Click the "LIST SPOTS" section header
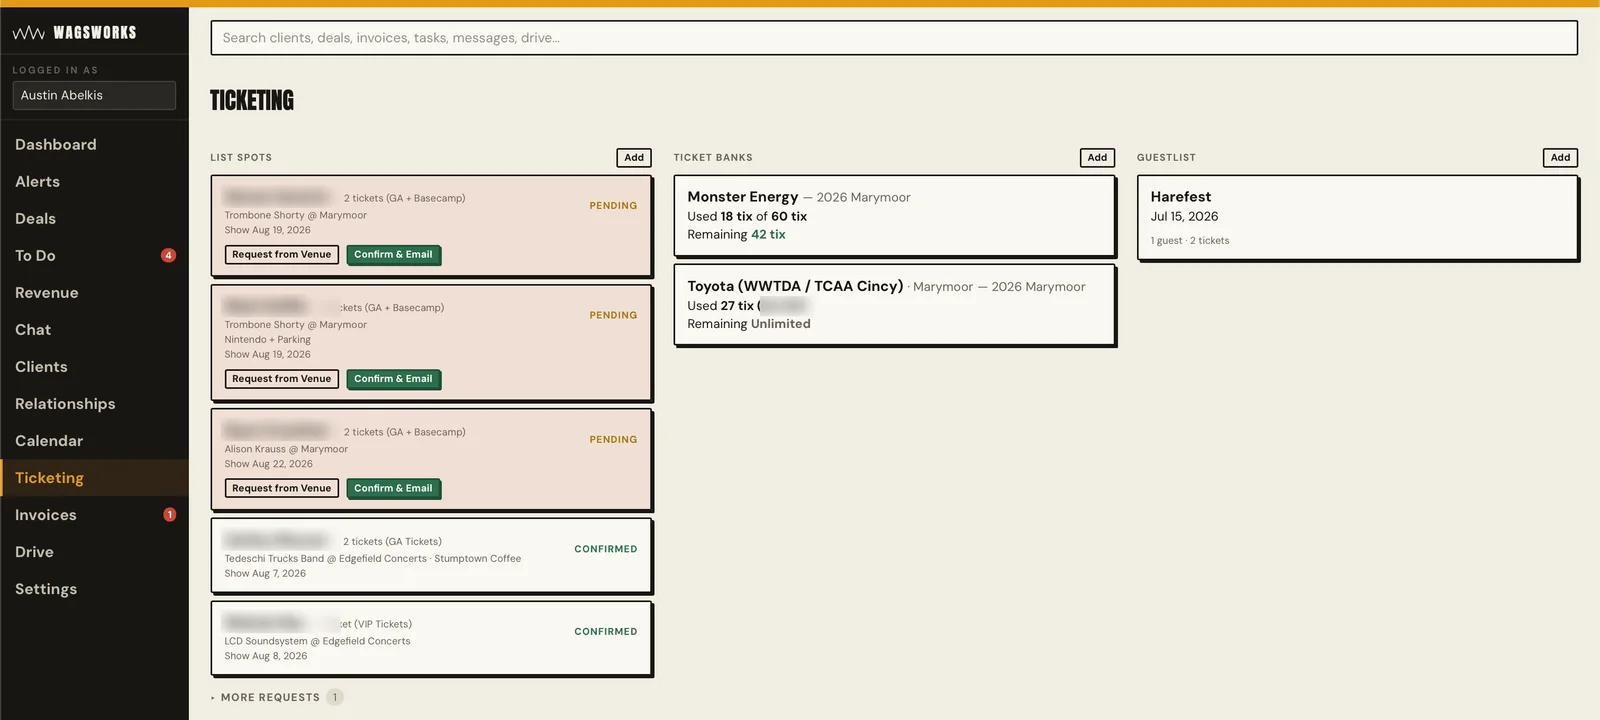 click(241, 158)
